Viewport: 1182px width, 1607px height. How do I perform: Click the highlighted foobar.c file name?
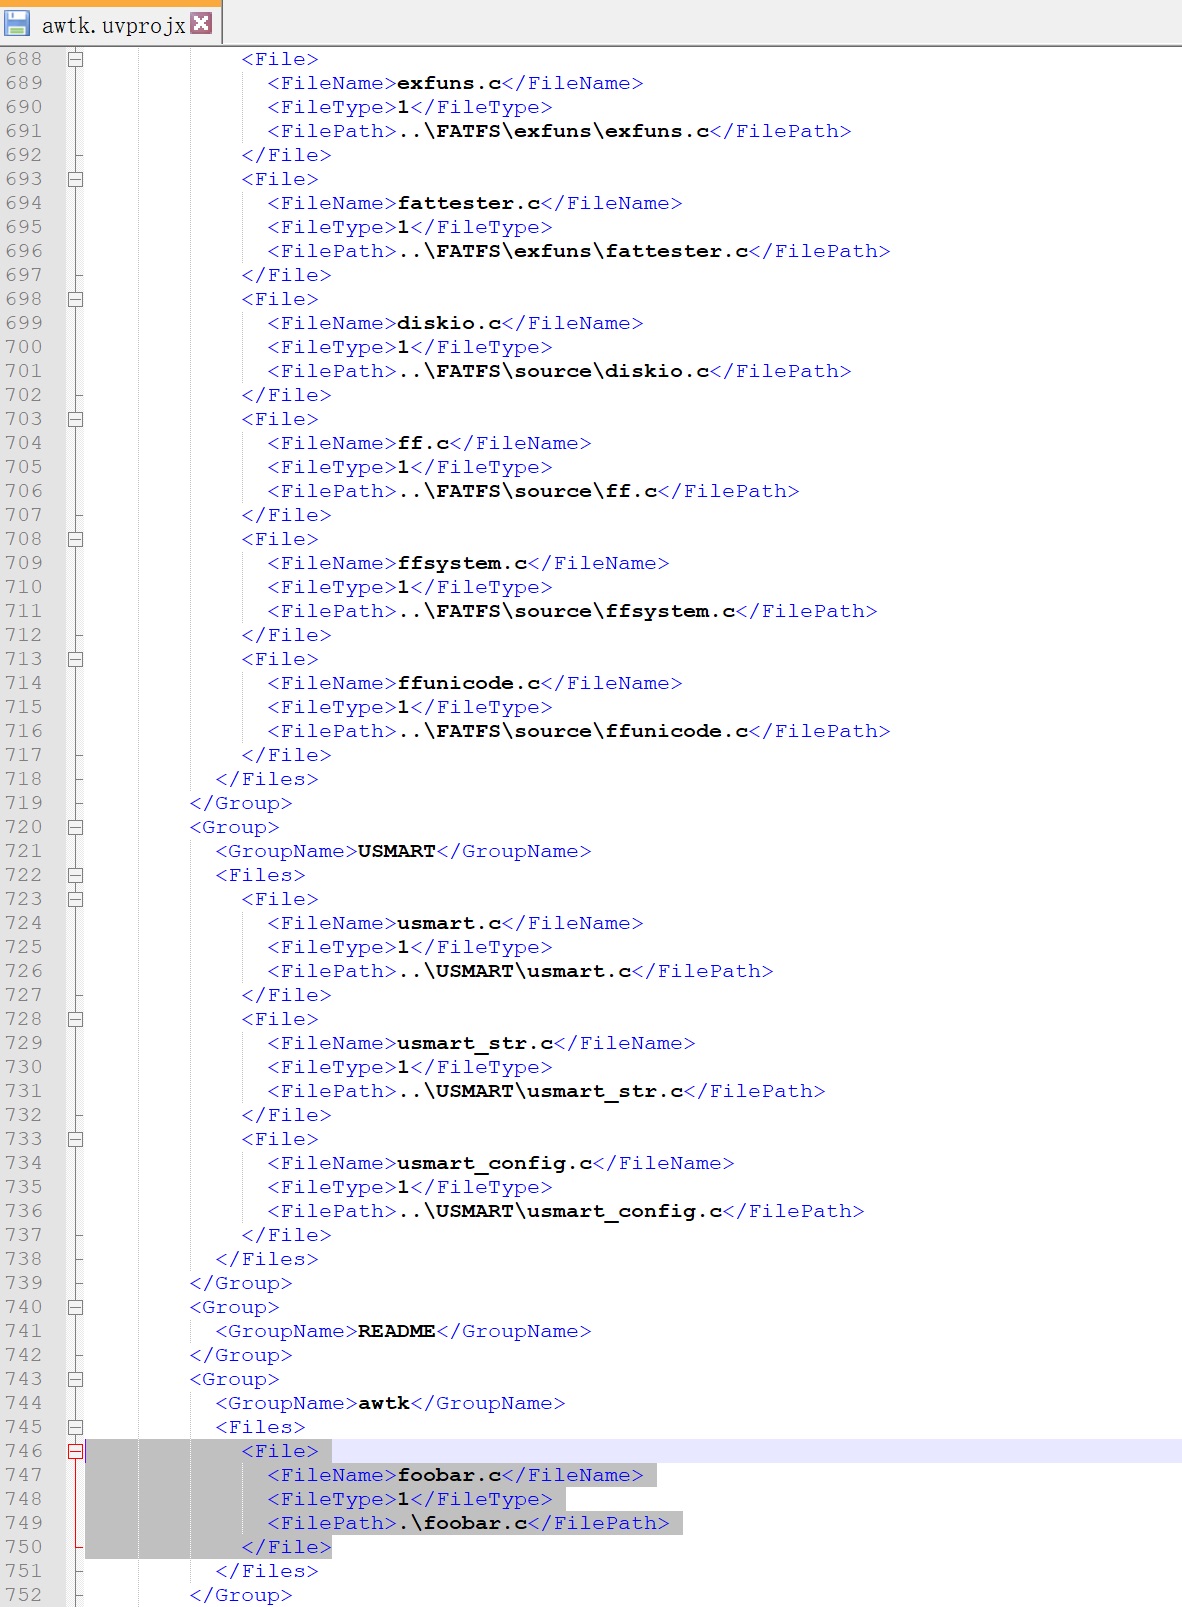tap(449, 1475)
